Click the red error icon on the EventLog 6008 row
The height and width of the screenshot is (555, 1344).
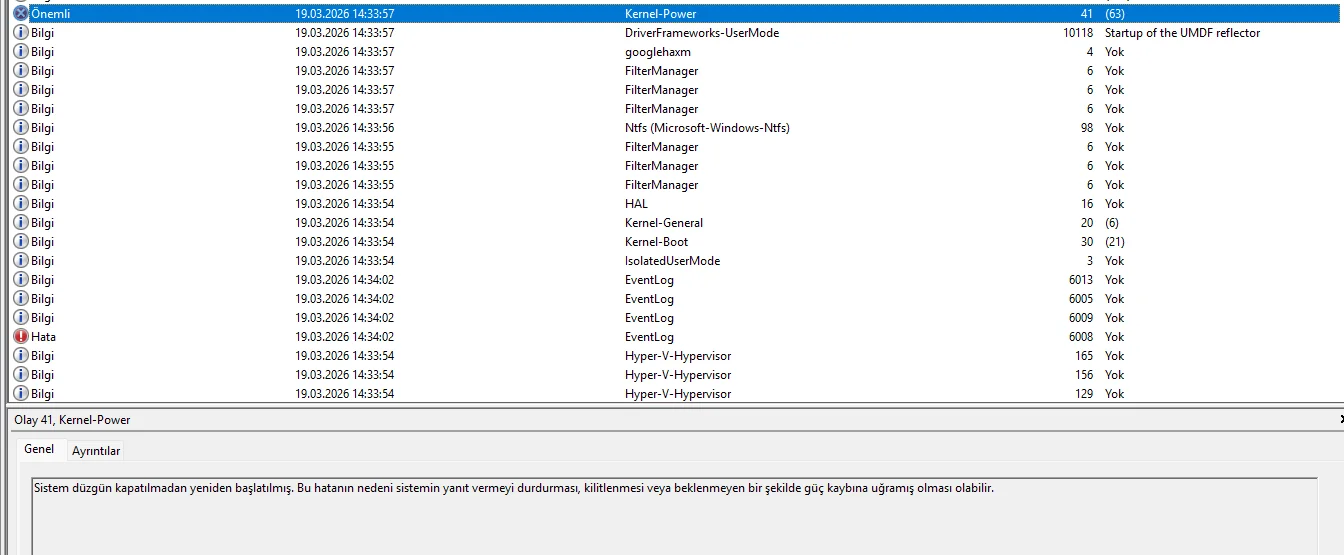(x=21, y=337)
